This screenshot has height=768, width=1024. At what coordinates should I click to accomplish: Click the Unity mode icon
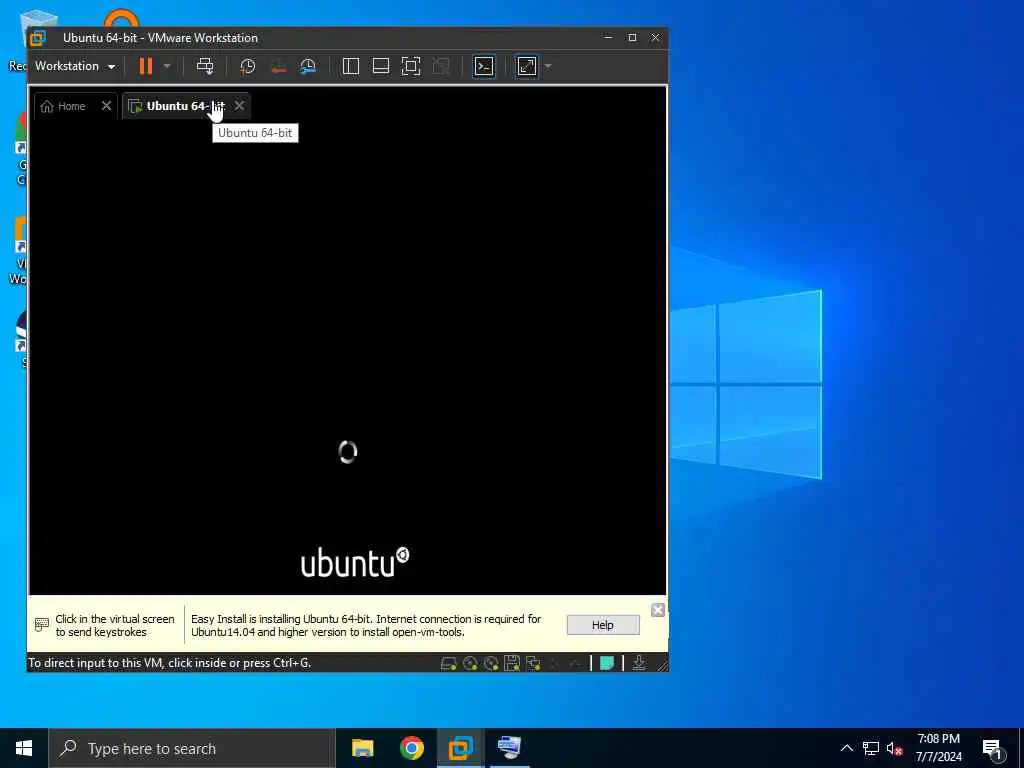441,66
